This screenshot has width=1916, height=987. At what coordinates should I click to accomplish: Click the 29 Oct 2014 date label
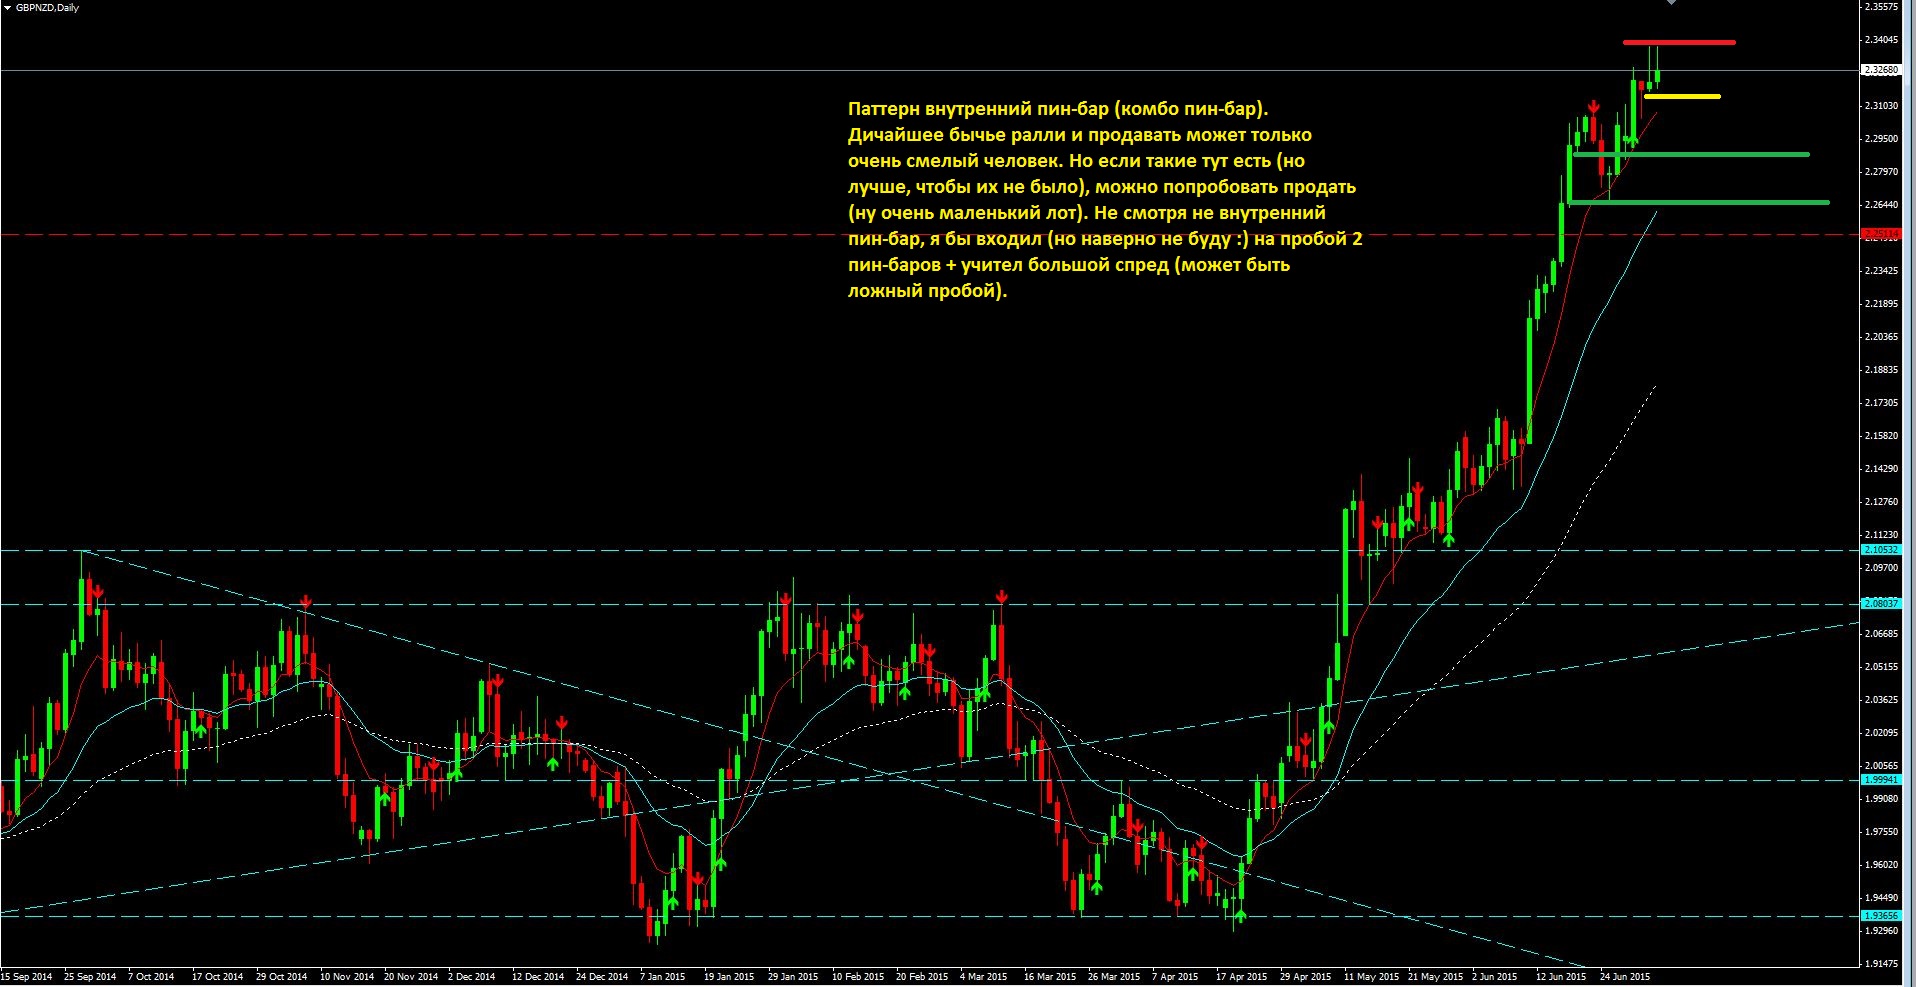[x=282, y=977]
